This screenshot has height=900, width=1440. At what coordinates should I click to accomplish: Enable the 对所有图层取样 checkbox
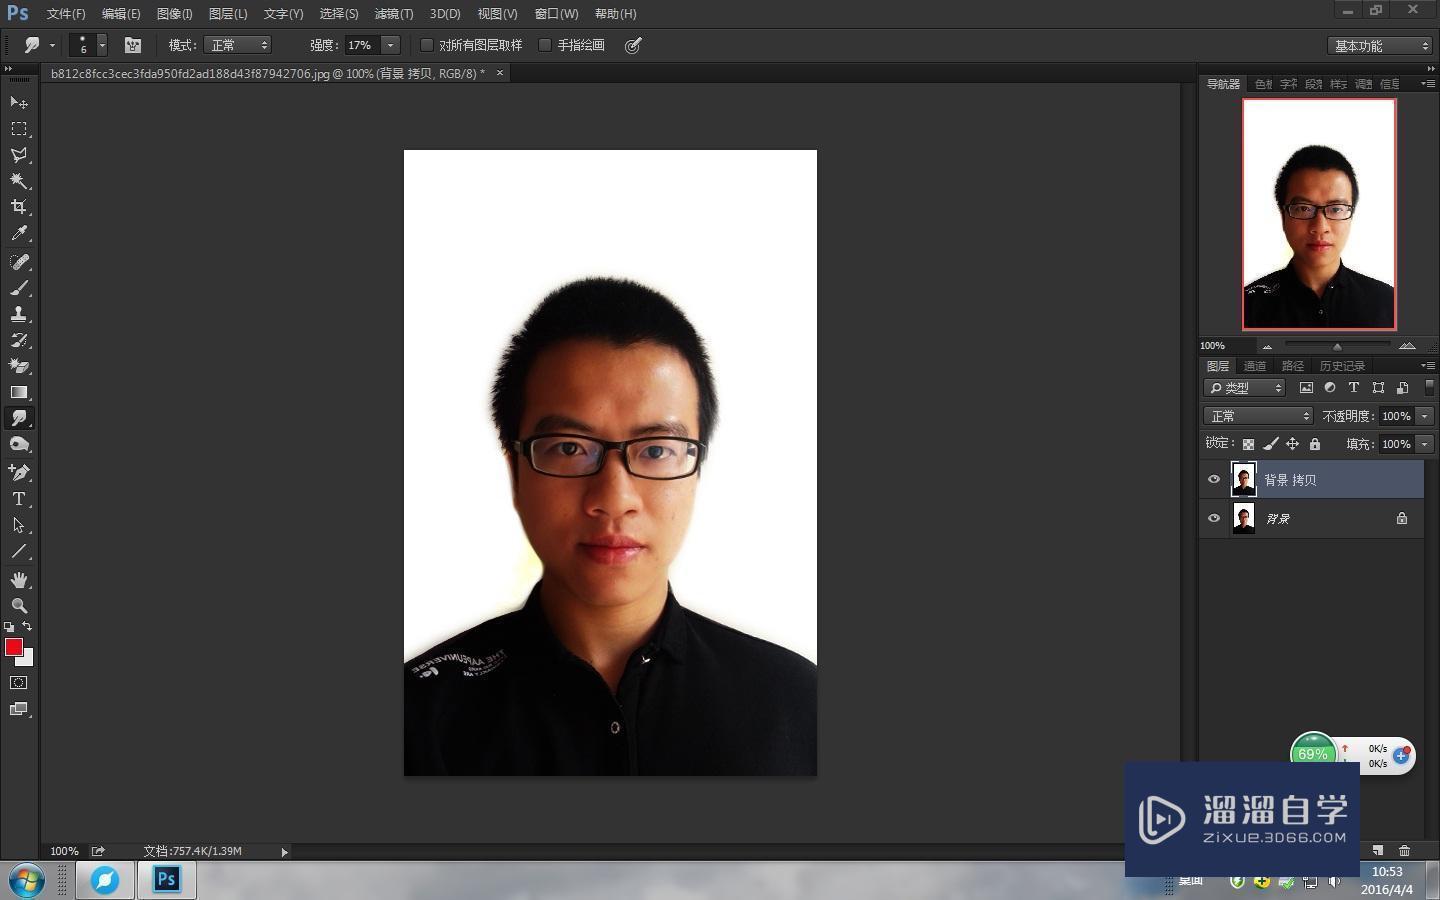tap(428, 45)
